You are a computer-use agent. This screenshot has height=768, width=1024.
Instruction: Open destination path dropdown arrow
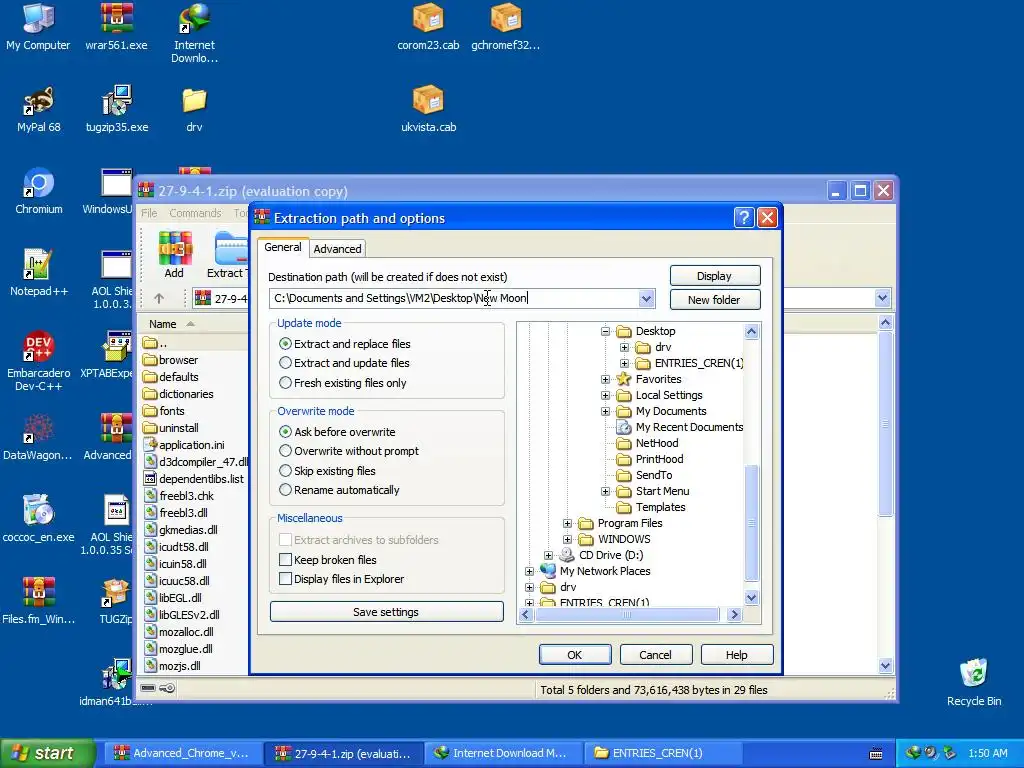click(646, 298)
